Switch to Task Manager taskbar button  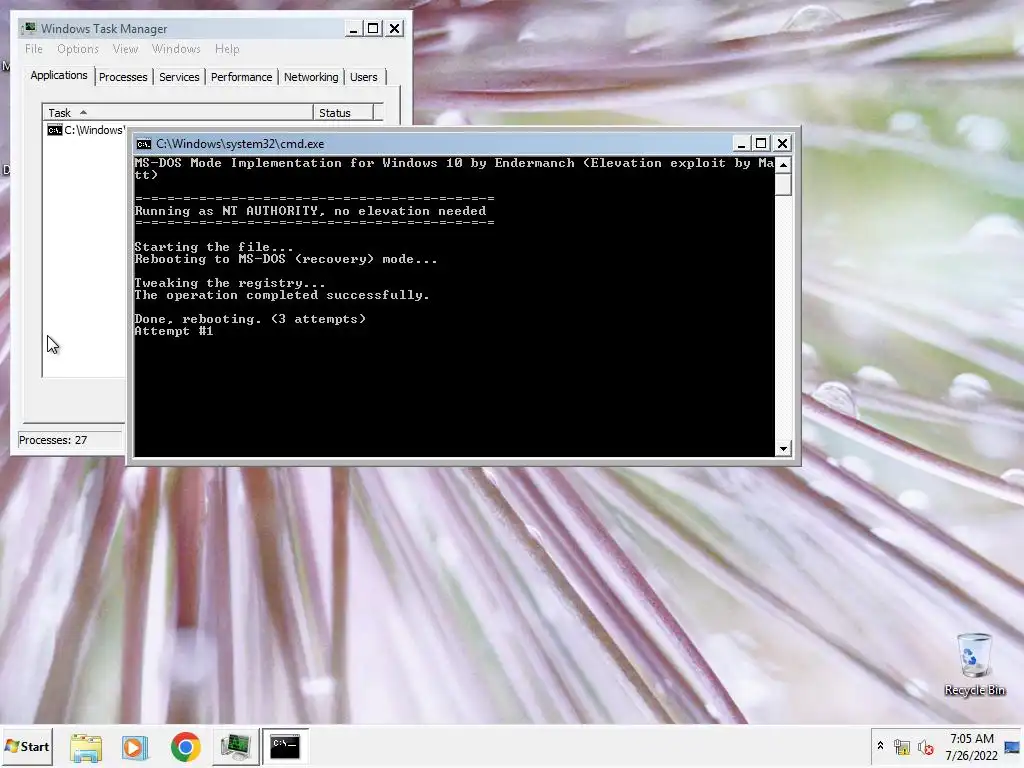click(x=235, y=747)
